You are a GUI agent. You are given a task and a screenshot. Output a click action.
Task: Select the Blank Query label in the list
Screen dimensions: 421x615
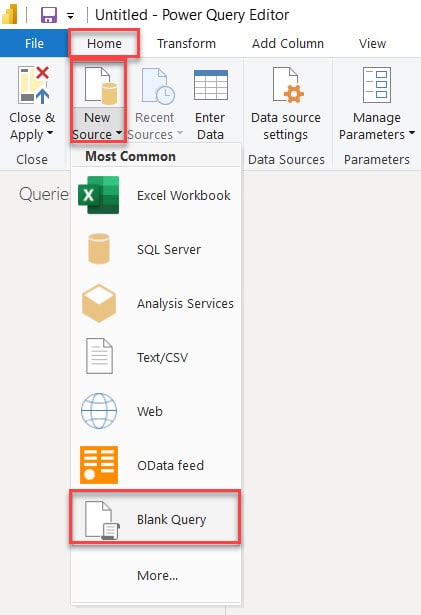click(171, 520)
